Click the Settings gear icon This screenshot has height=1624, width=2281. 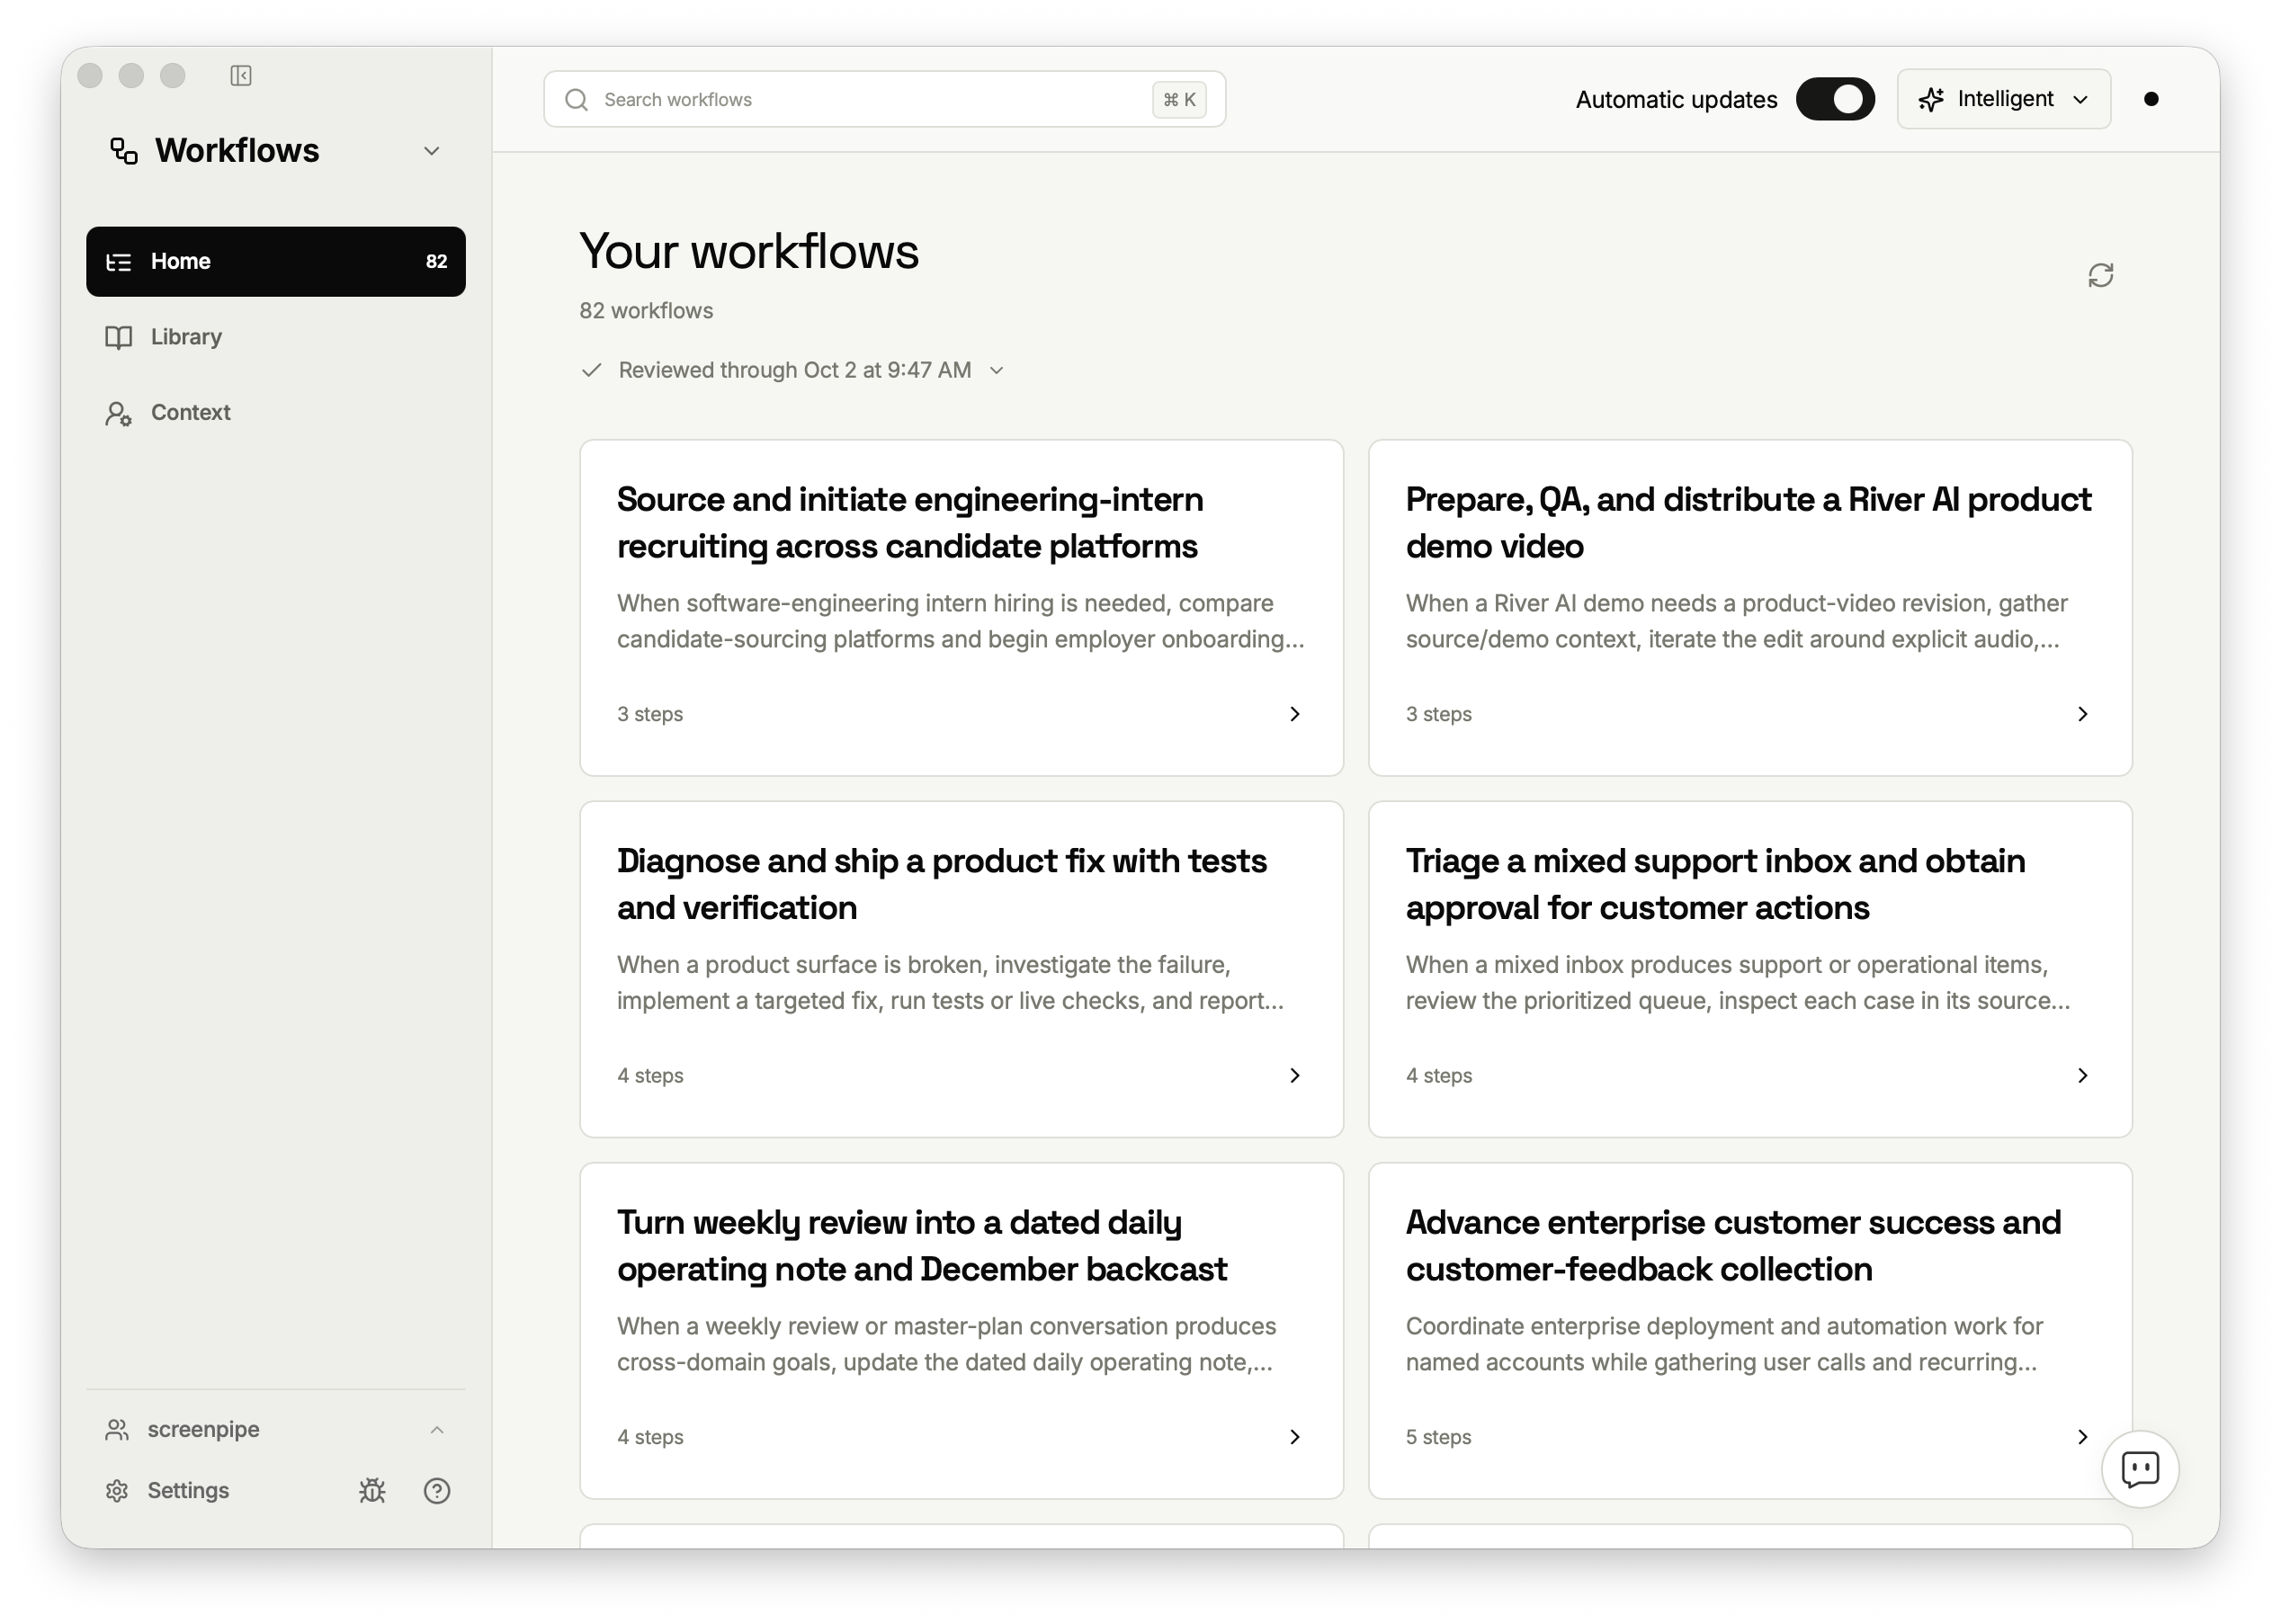point(117,1491)
